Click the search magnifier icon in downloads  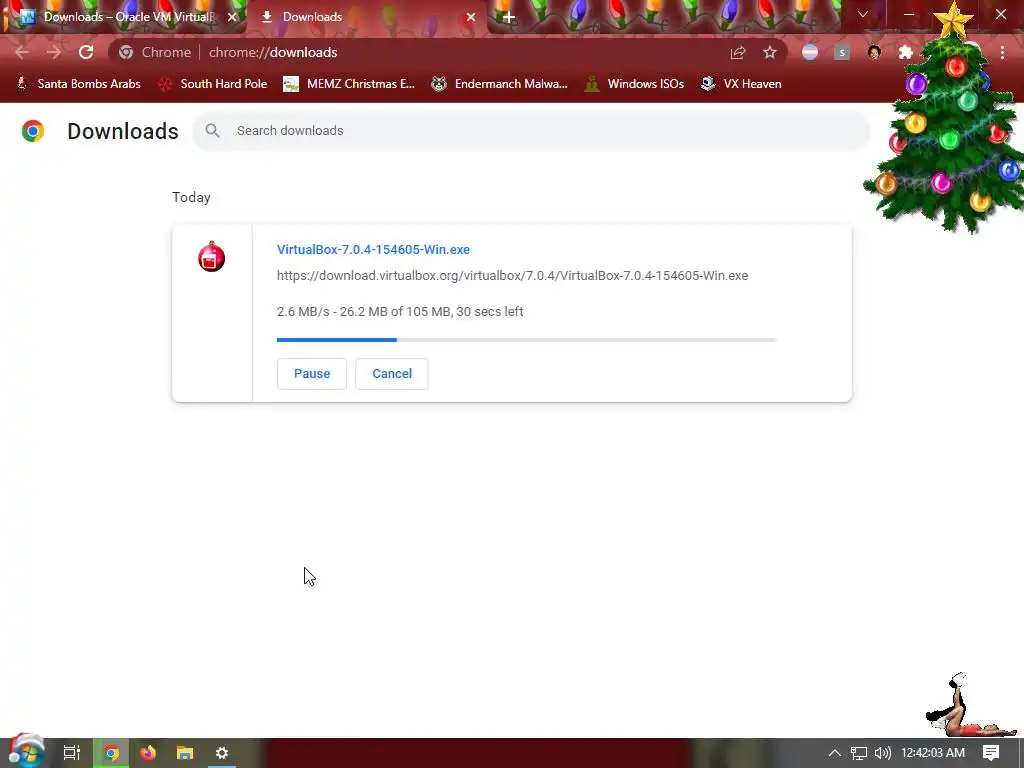coord(212,131)
